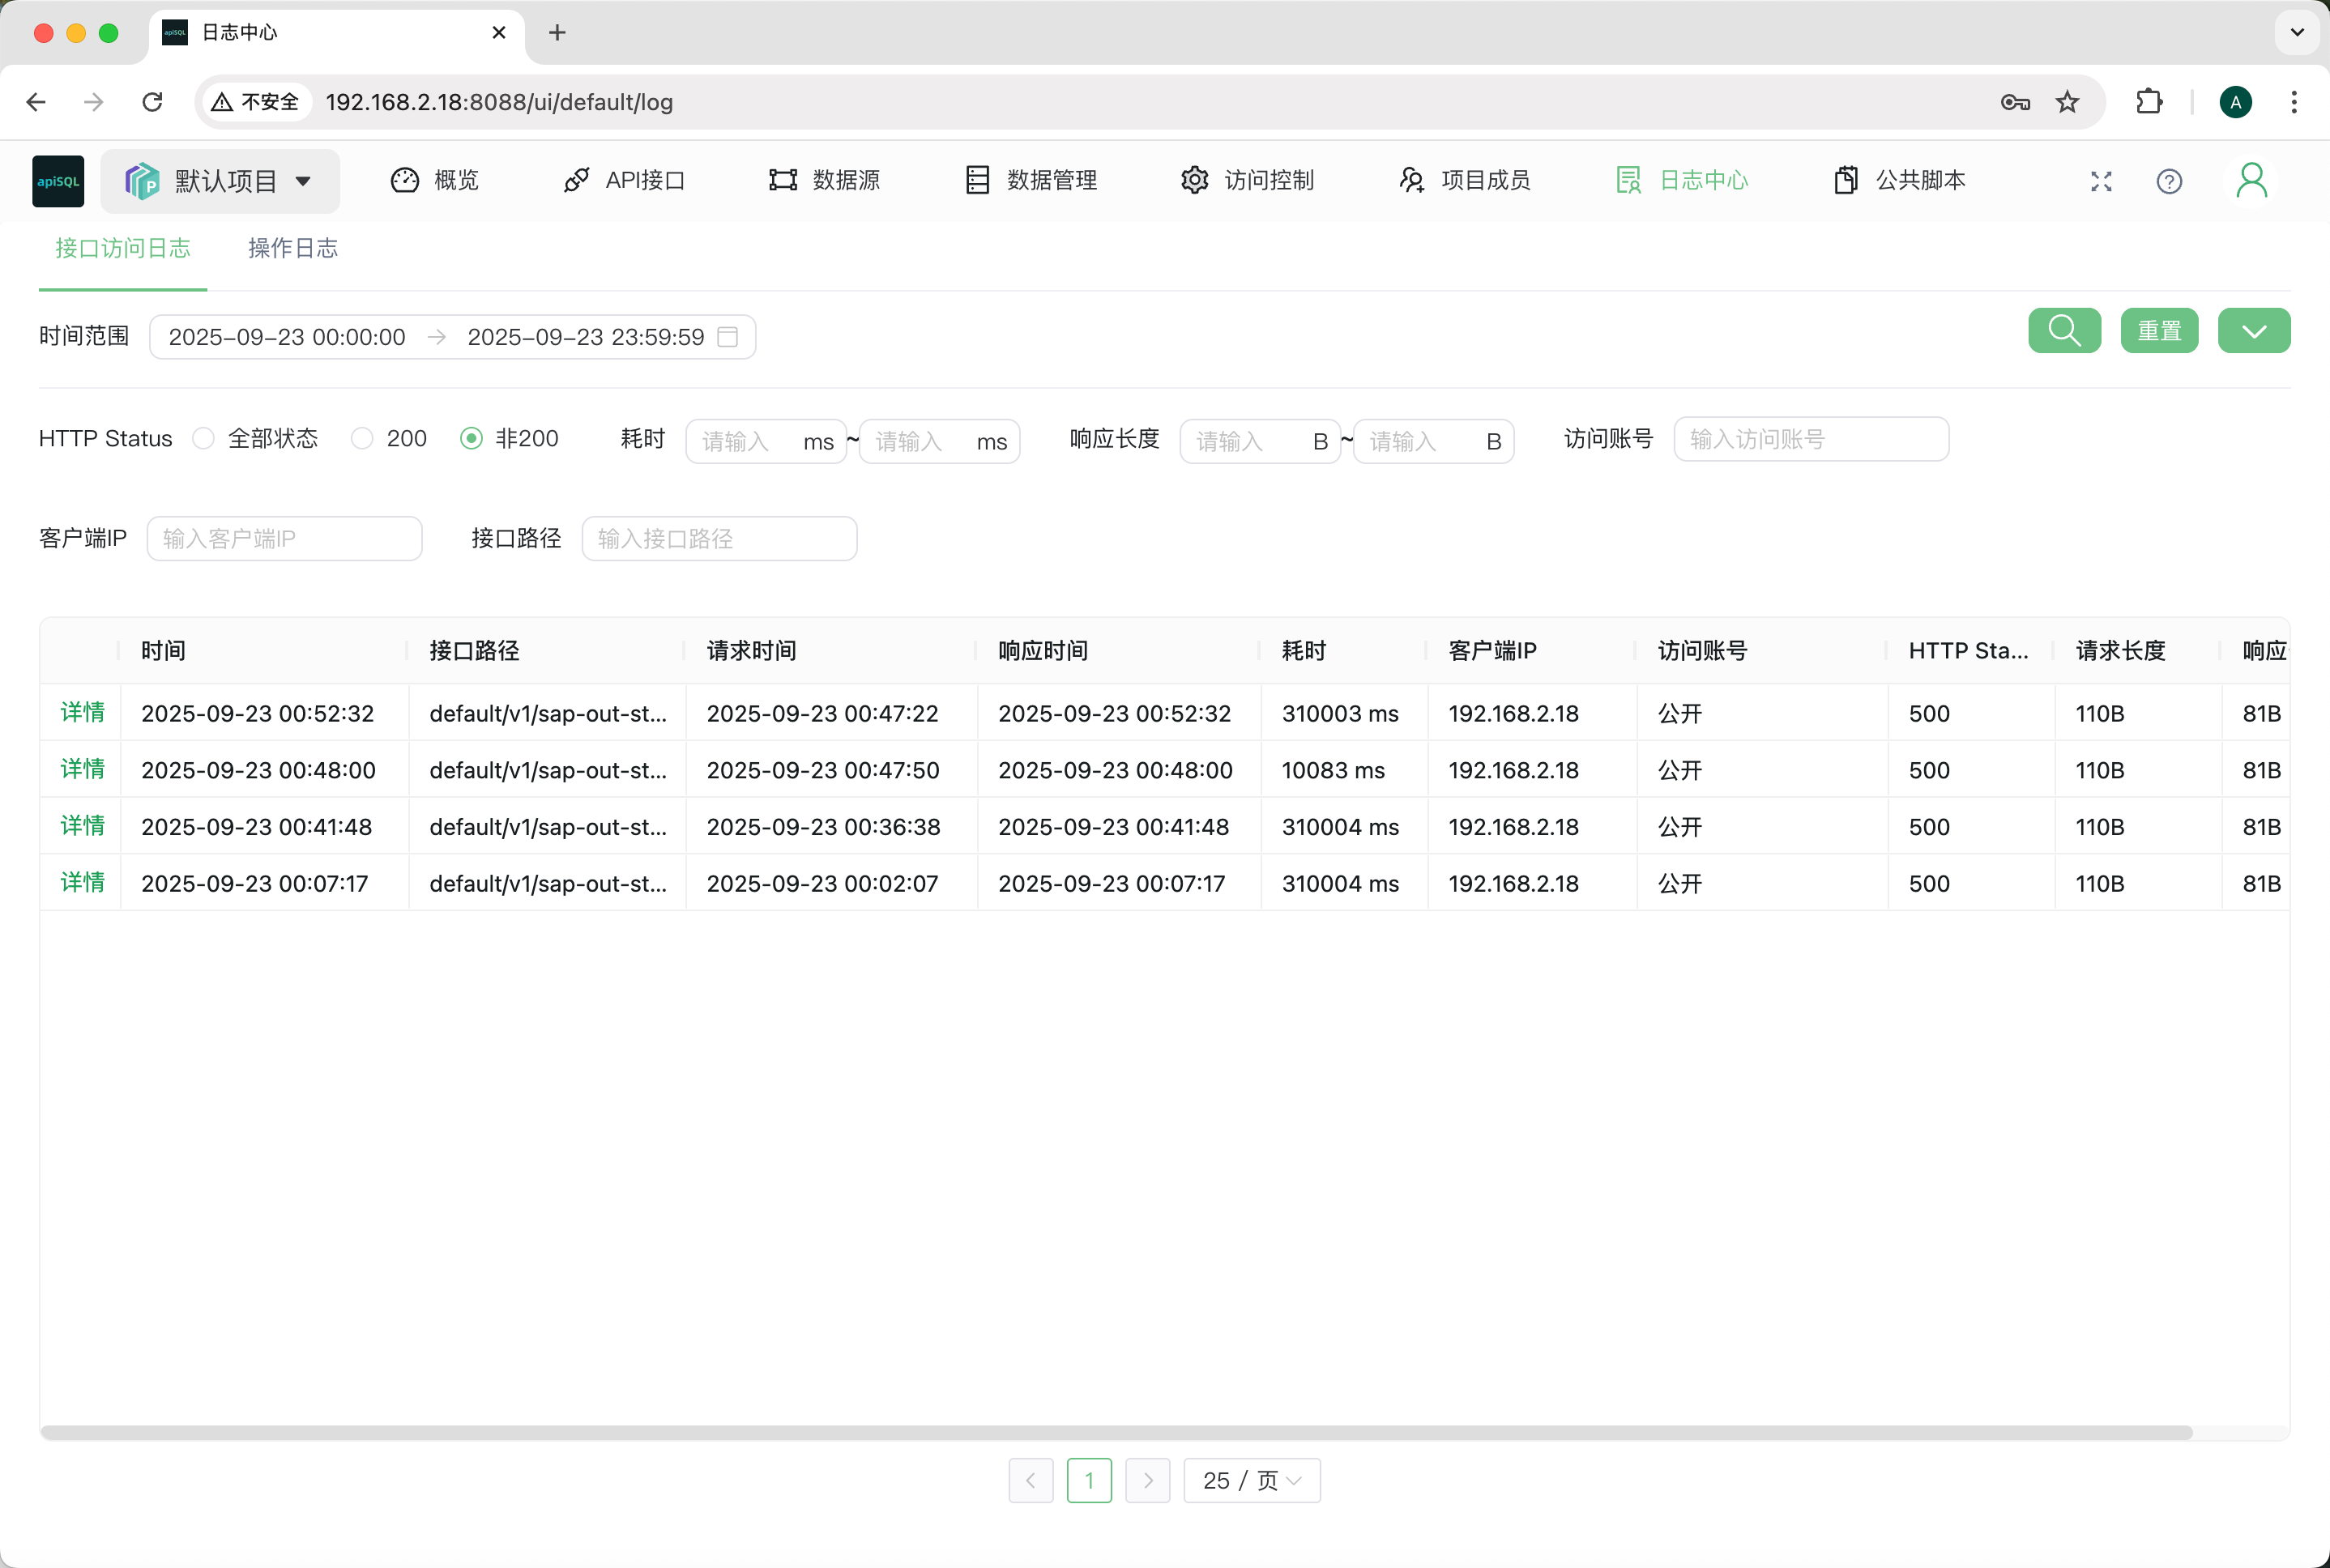The width and height of the screenshot is (2330, 1568).
Task: Open the help icon in the top bar
Action: 2168,181
